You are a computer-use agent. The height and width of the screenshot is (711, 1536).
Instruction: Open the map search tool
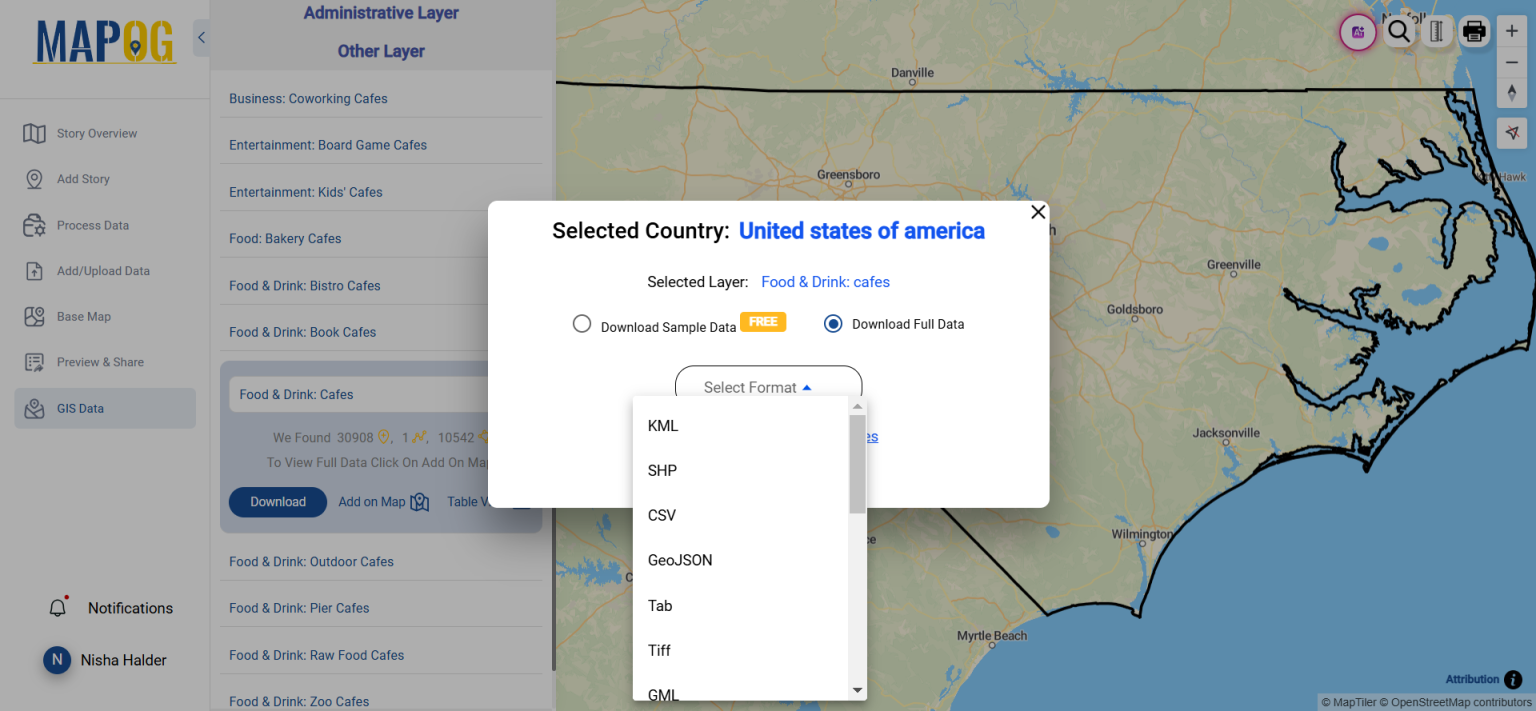pyautogui.click(x=1398, y=31)
